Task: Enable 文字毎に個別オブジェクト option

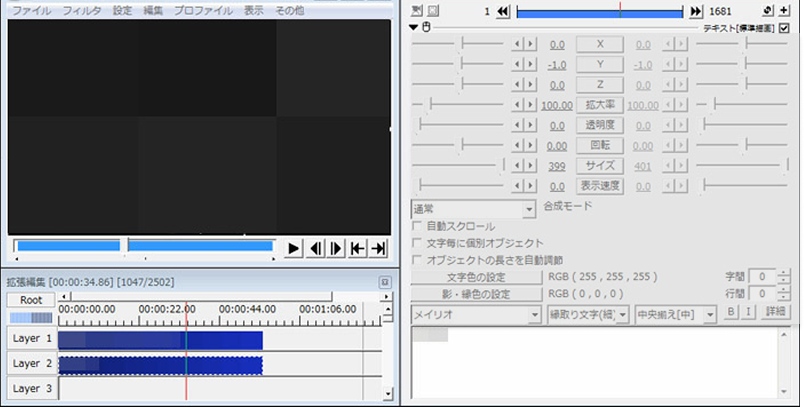Action: [418, 243]
